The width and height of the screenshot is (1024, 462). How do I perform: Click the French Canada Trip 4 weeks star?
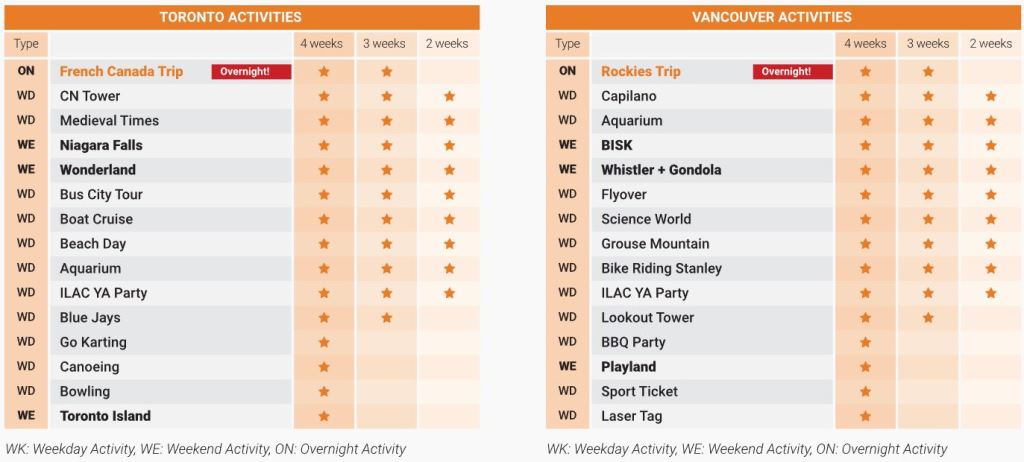(x=324, y=71)
